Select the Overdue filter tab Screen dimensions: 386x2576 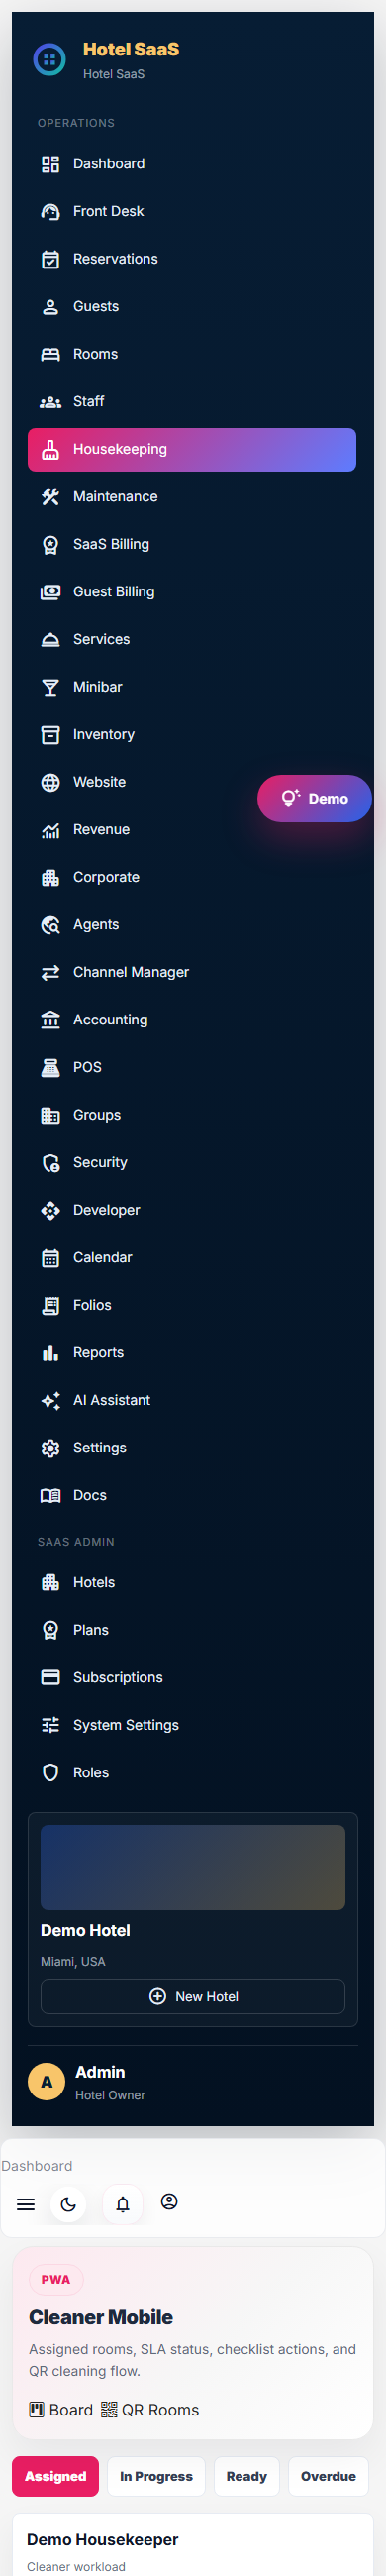click(328, 2475)
